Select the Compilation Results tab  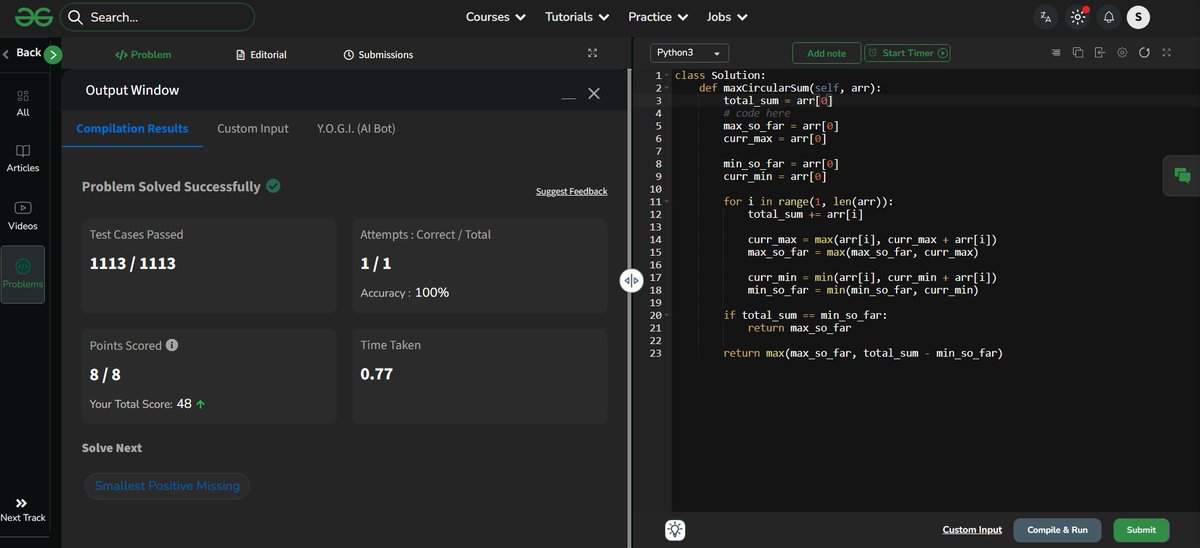coord(132,128)
